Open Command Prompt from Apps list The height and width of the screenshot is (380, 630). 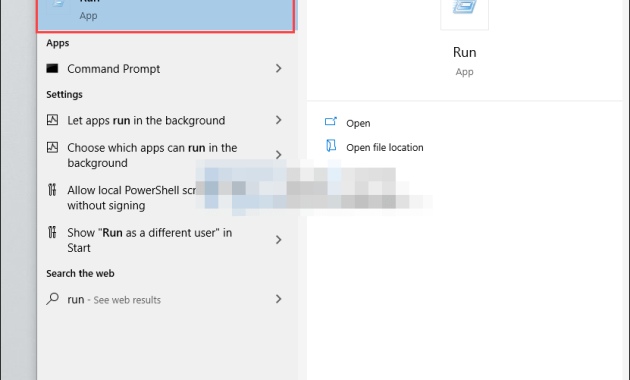(x=166, y=69)
